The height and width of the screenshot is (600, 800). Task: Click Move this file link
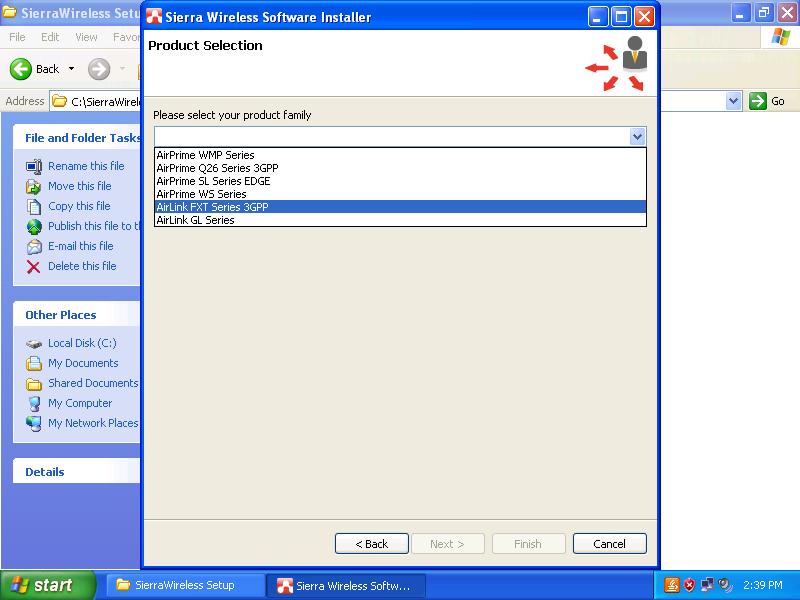pos(80,186)
